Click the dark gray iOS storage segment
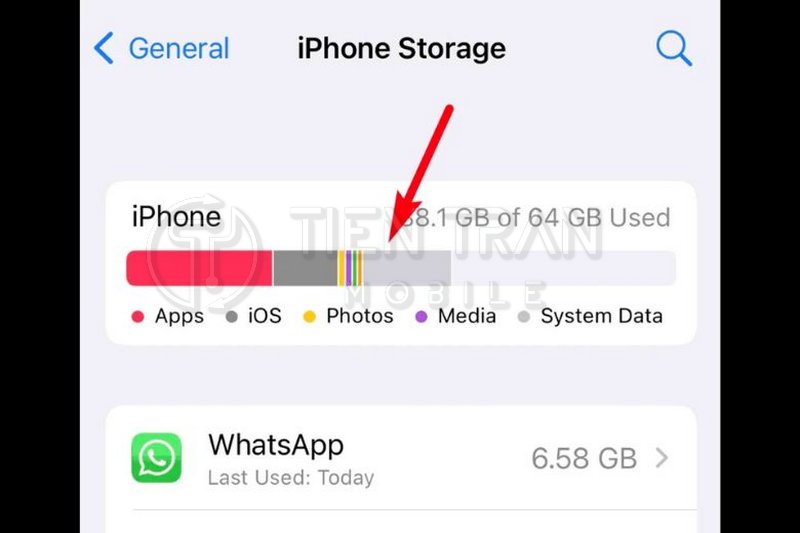800x533 pixels. pyautogui.click(x=305, y=268)
